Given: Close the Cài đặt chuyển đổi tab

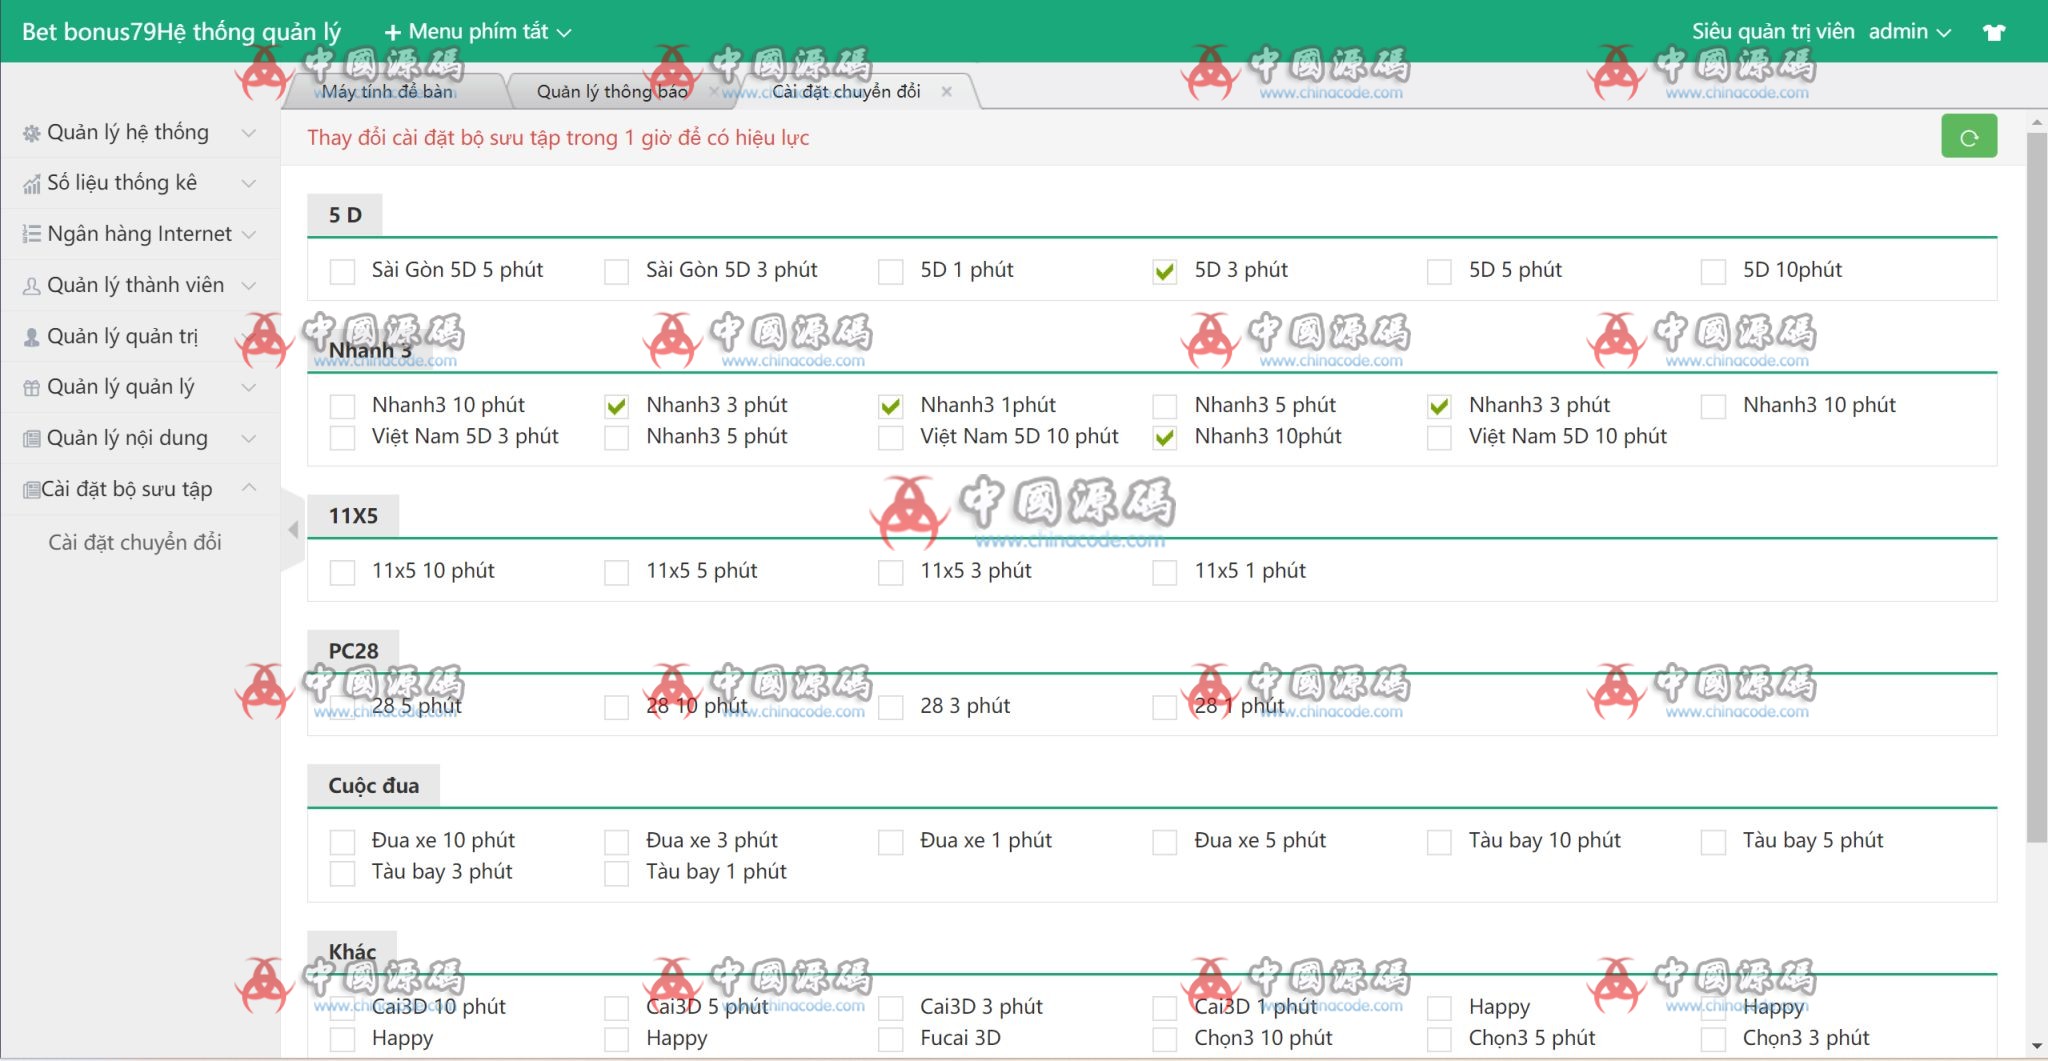Looking at the screenshot, I should tap(946, 92).
